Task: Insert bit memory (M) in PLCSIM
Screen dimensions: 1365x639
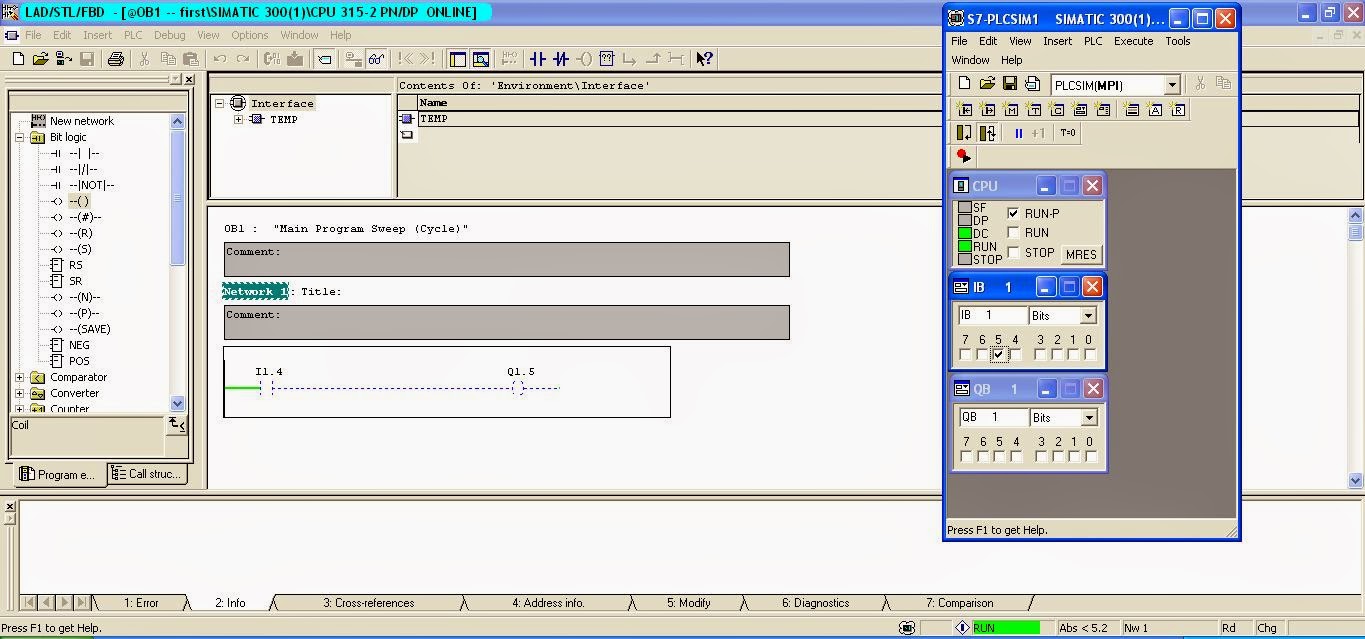Action: (x=1010, y=109)
